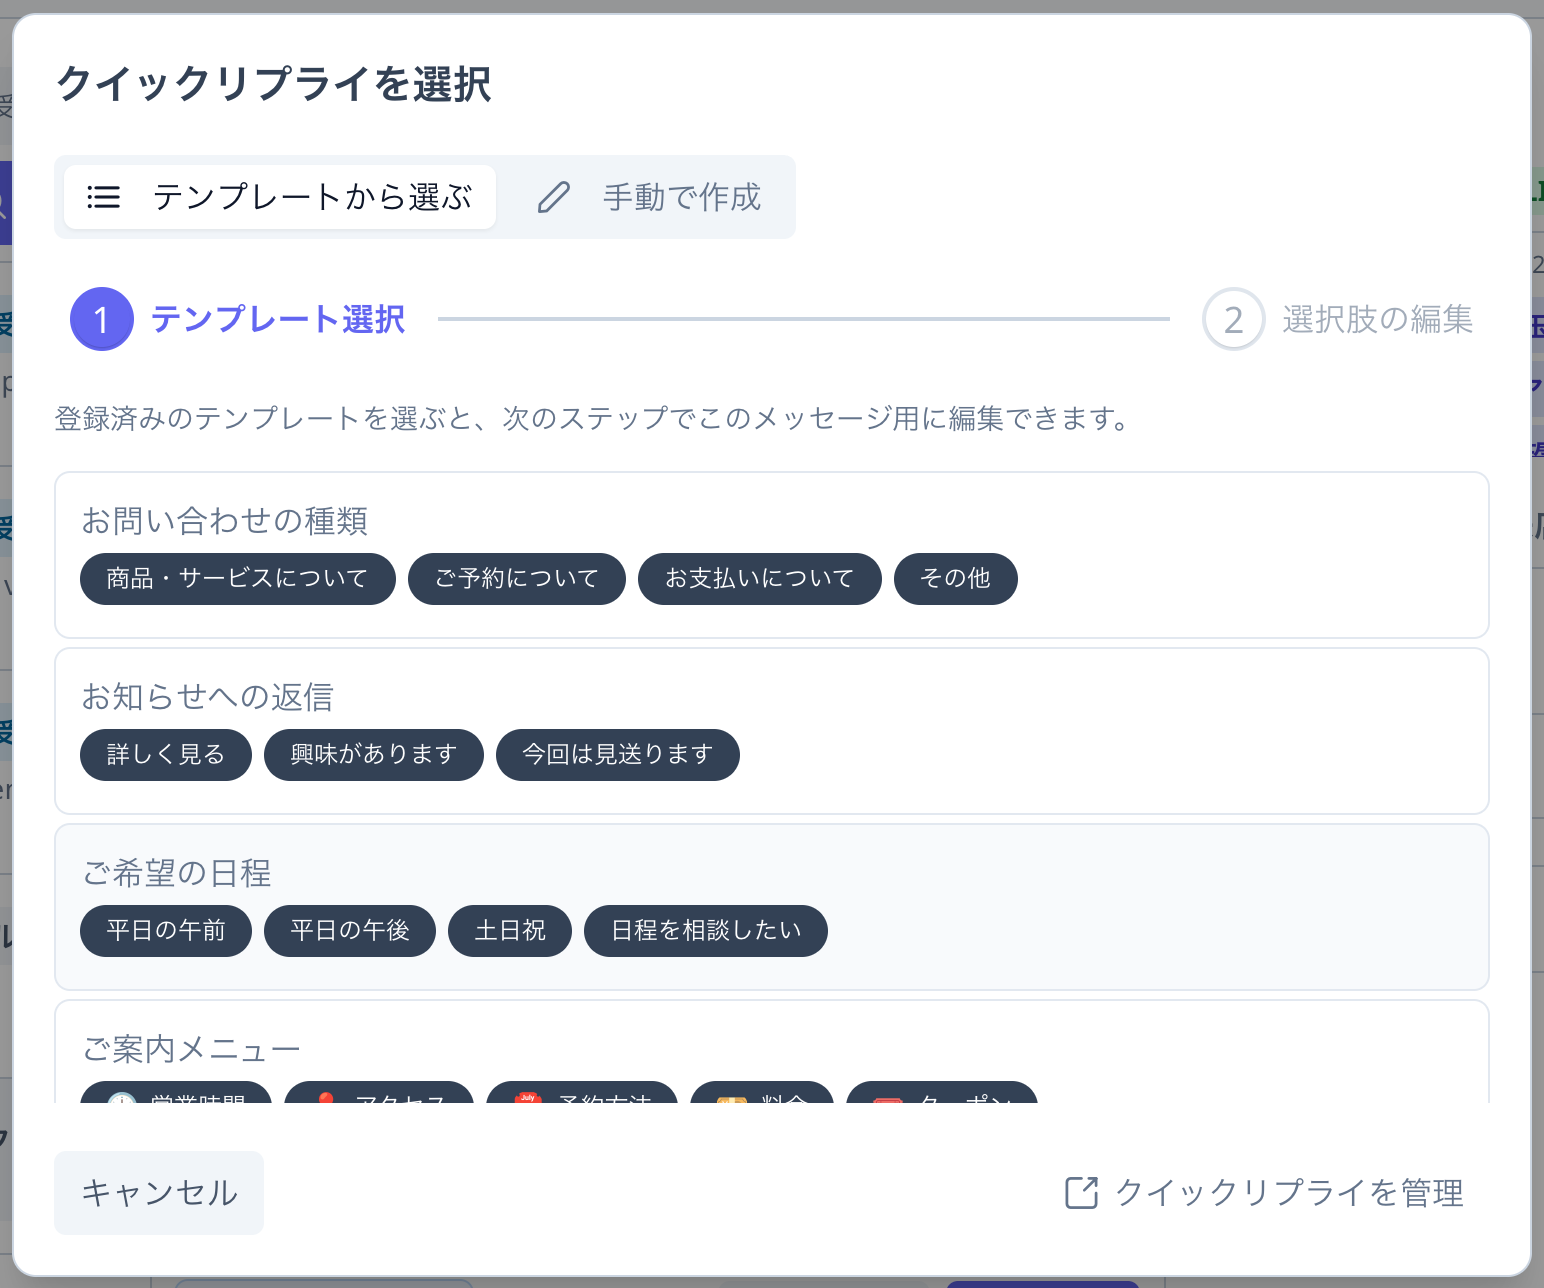
Task: Click the クイックリプライを選択 dialog title
Action: (x=274, y=84)
